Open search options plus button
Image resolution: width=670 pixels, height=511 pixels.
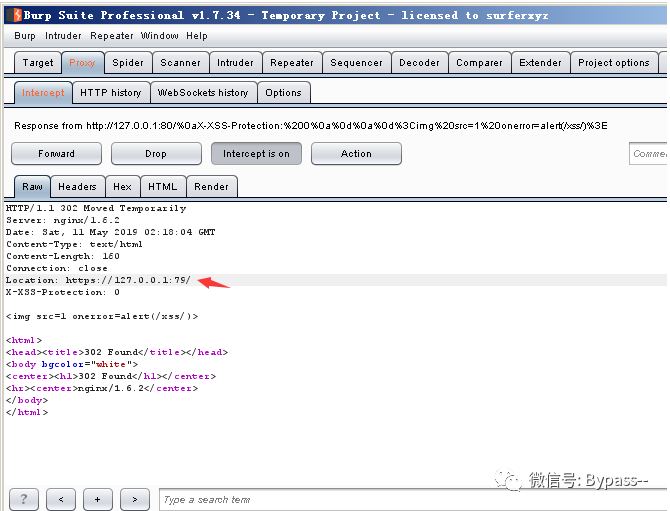(98, 499)
